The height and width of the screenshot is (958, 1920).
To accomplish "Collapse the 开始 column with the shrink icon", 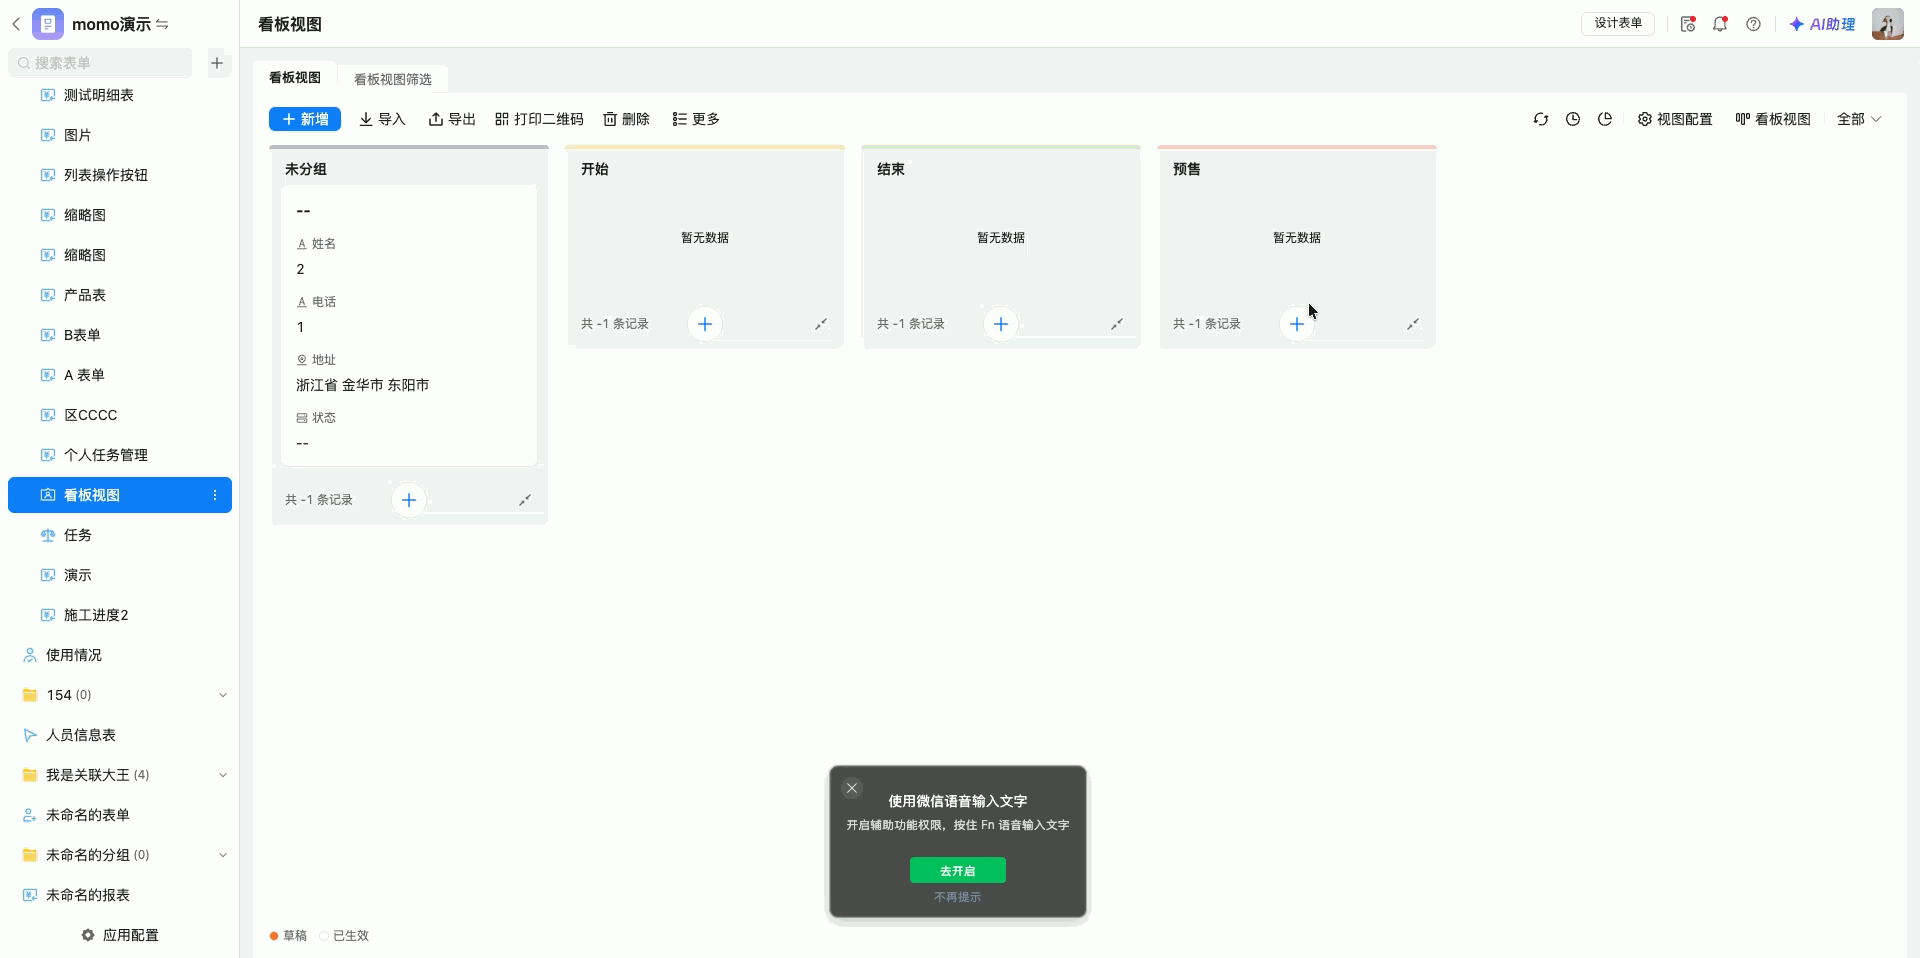I will tap(821, 324).
